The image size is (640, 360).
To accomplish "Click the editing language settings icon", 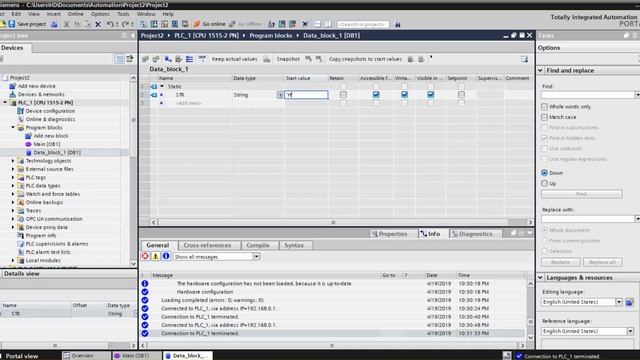I will point(629,302).
